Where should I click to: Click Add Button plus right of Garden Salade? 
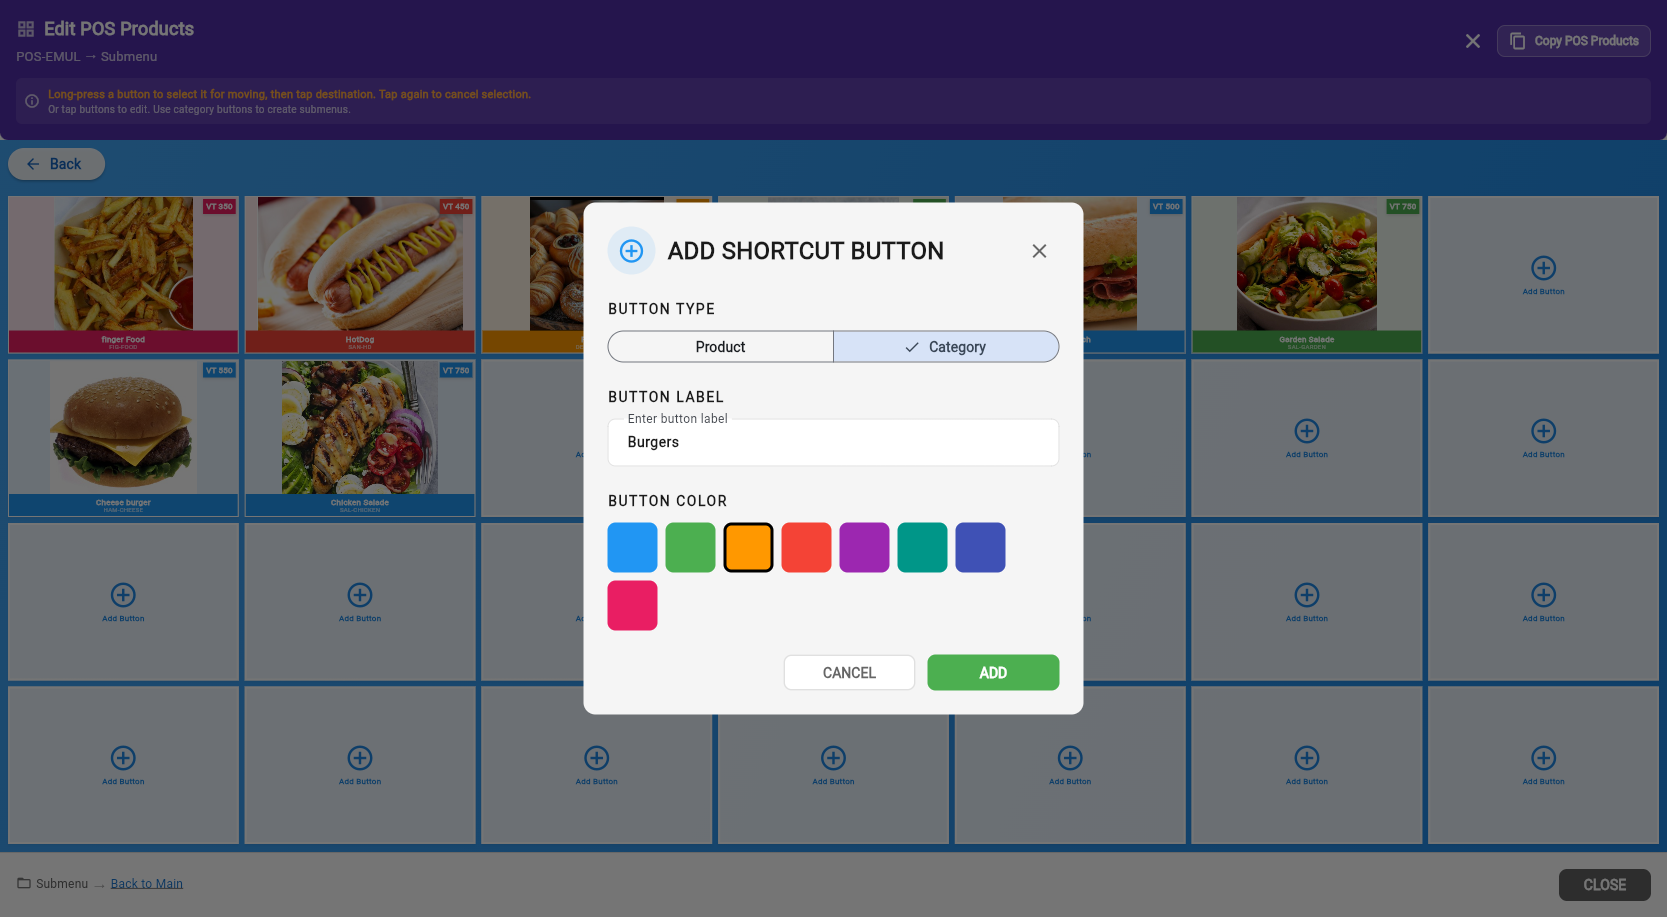pos(1543,268)
